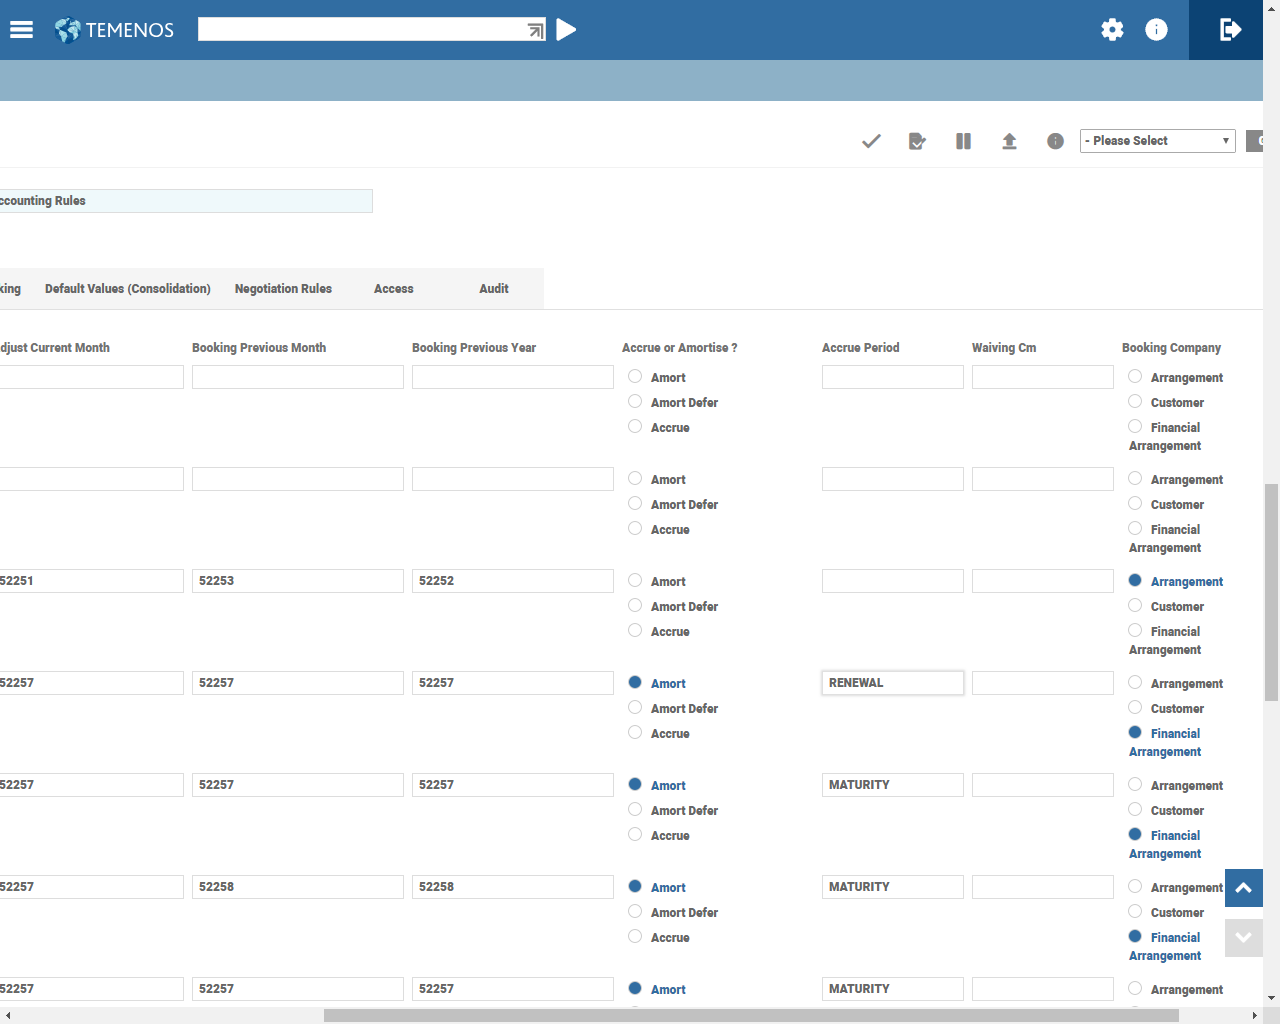Click the horizontal scrollbar at the bottom
The width and height of the screenshot is (1280, 1024).
pyautogui.click(x=750, y=1015)
